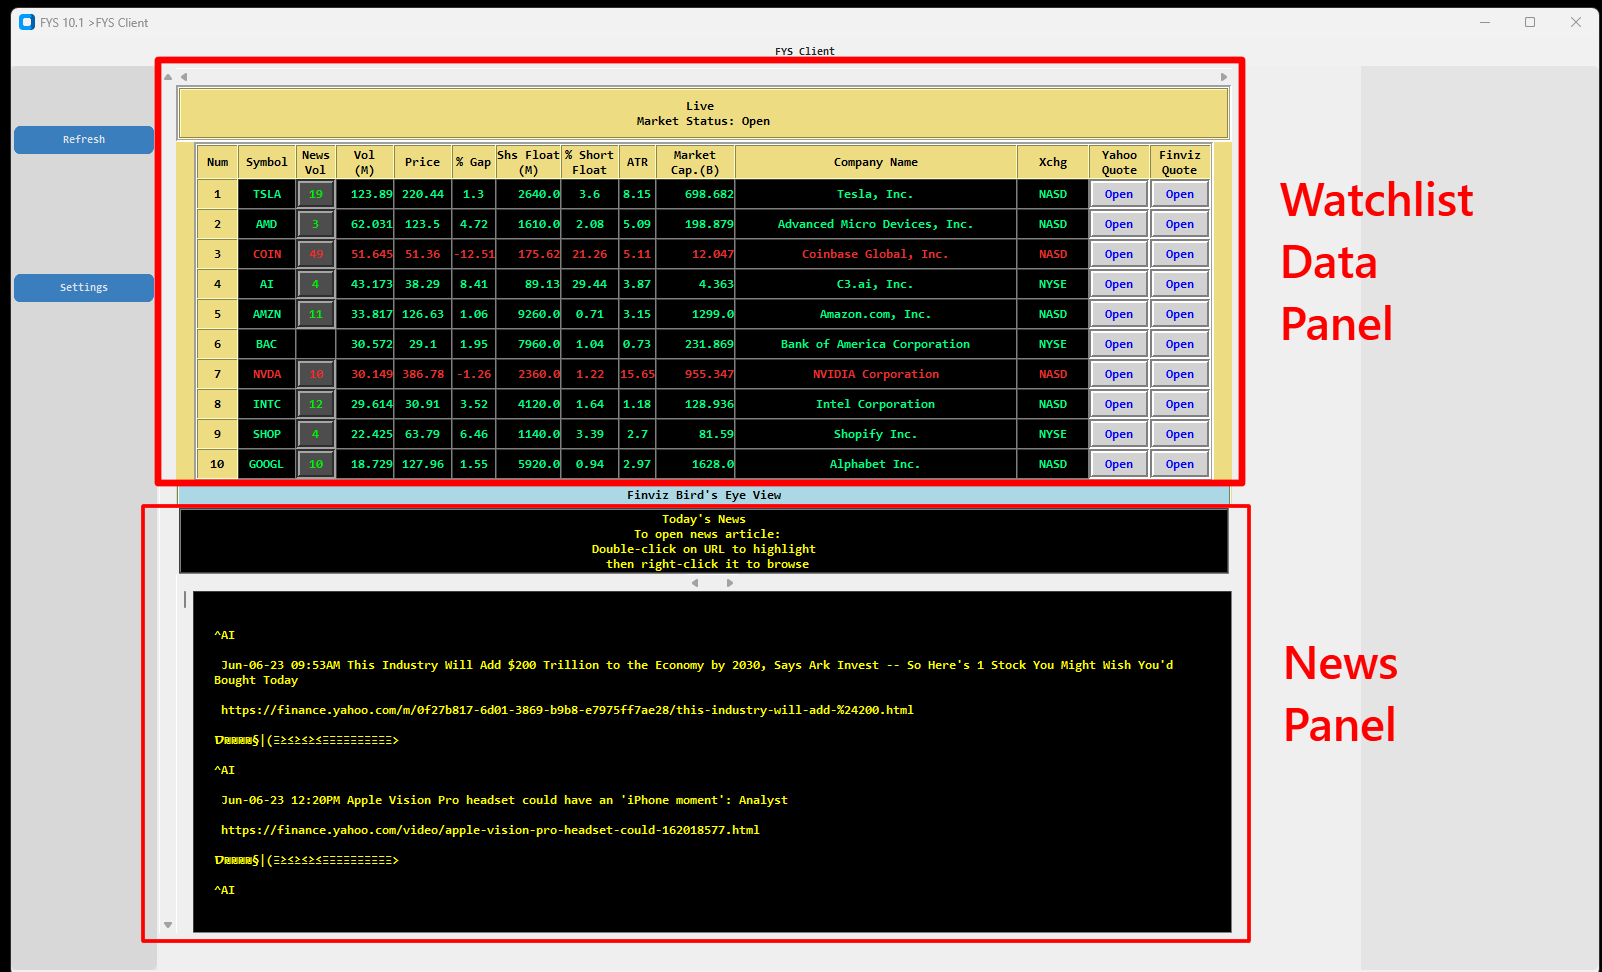Click the Market Cap.(B) column header
The height and width of the screenshot is (972, 1602).
point(695,162)
